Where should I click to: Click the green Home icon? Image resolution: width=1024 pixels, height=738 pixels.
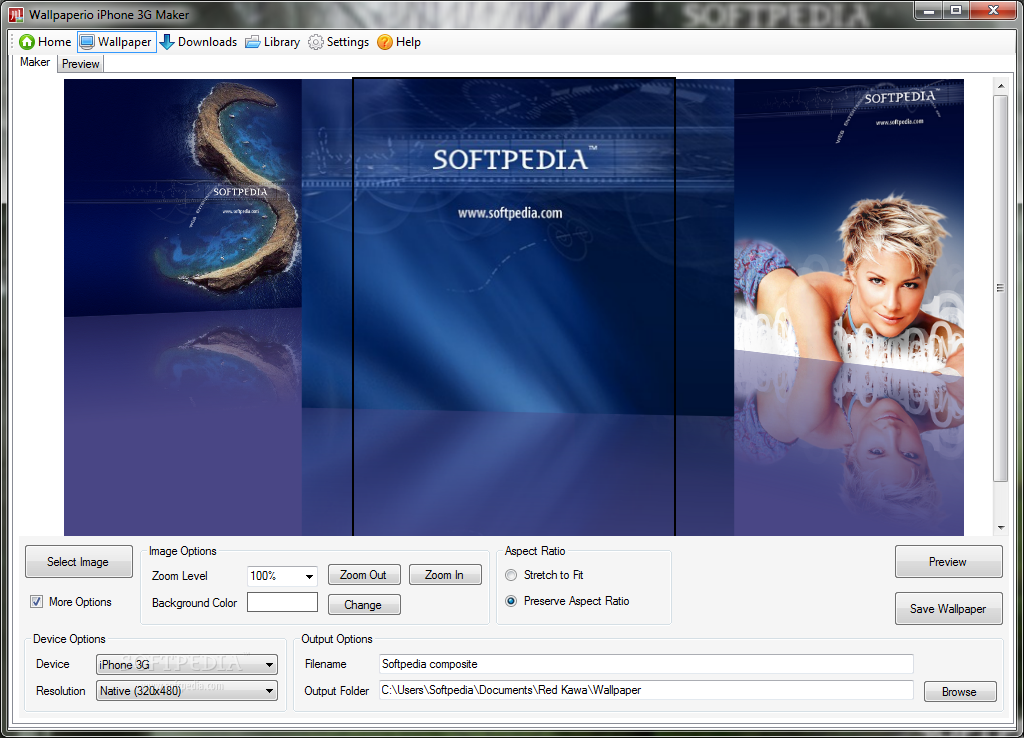[x=27, y=42]
